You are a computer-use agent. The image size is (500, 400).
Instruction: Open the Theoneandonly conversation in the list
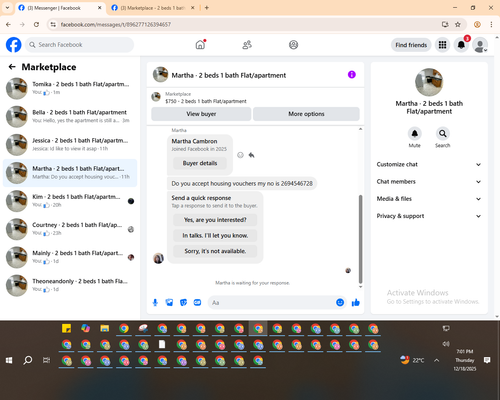click(x=70, y=285)
